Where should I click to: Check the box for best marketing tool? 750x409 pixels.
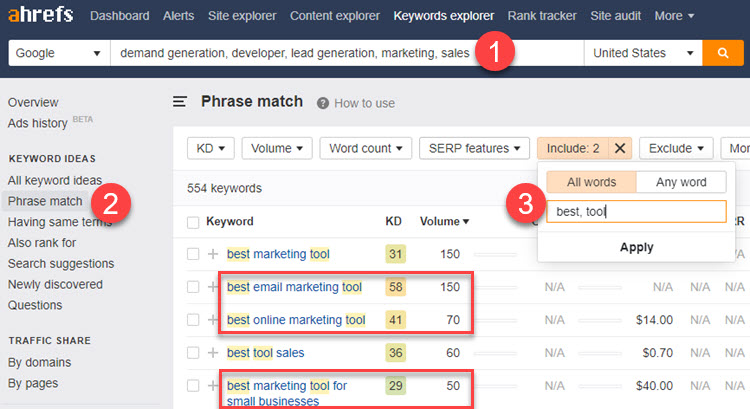pos(194,254)
